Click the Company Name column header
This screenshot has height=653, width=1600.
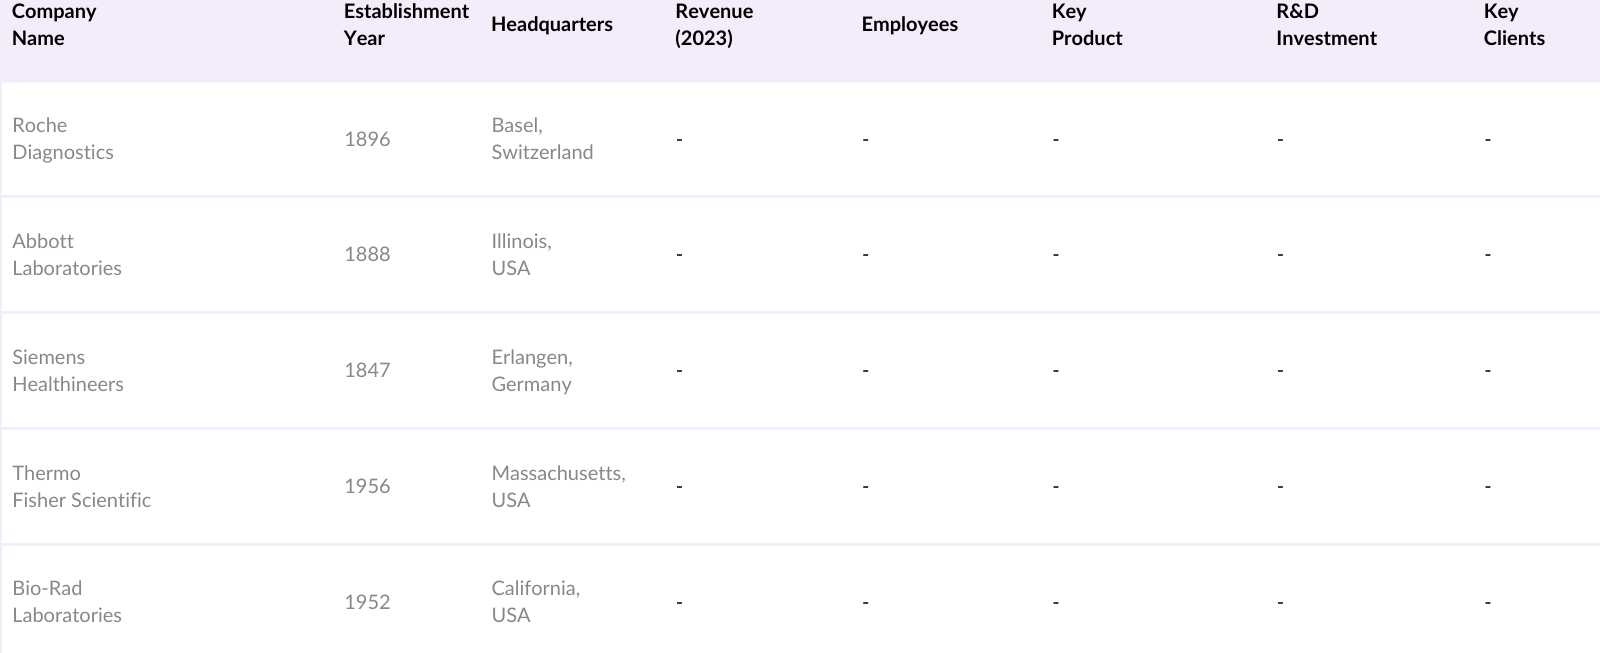point(54,25)
